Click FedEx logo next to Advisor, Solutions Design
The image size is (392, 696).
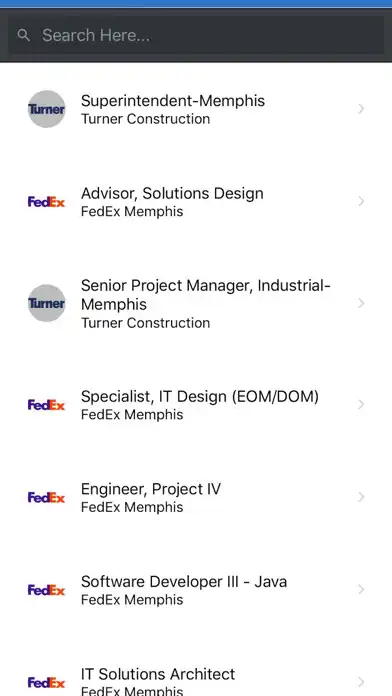[x=46, y=202]
